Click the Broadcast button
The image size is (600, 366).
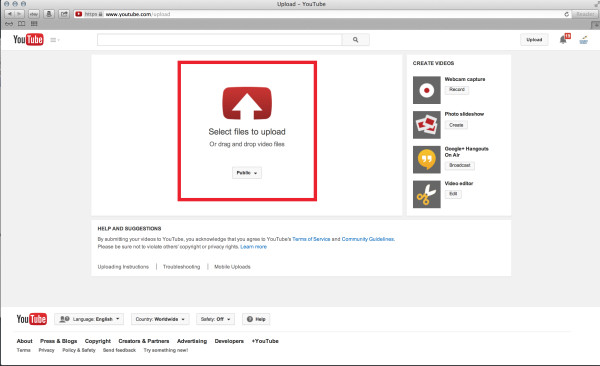point(460,165)
